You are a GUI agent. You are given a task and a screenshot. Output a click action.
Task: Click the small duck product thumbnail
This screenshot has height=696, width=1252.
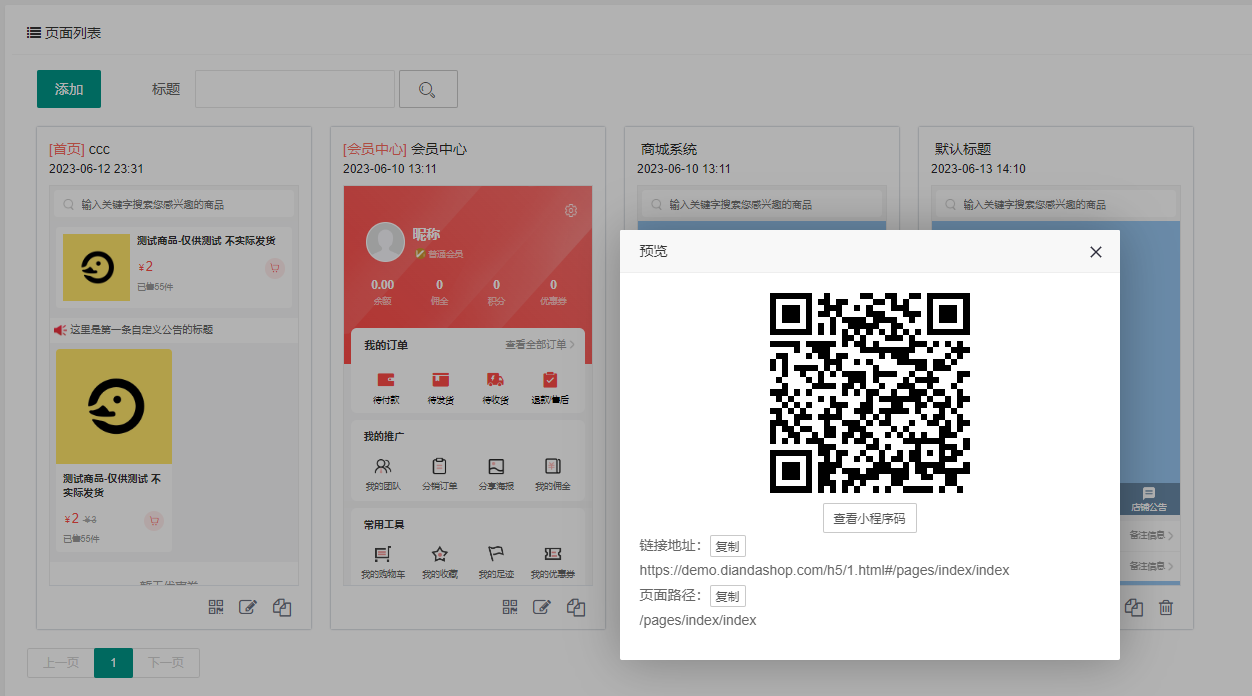pos(96,268)
